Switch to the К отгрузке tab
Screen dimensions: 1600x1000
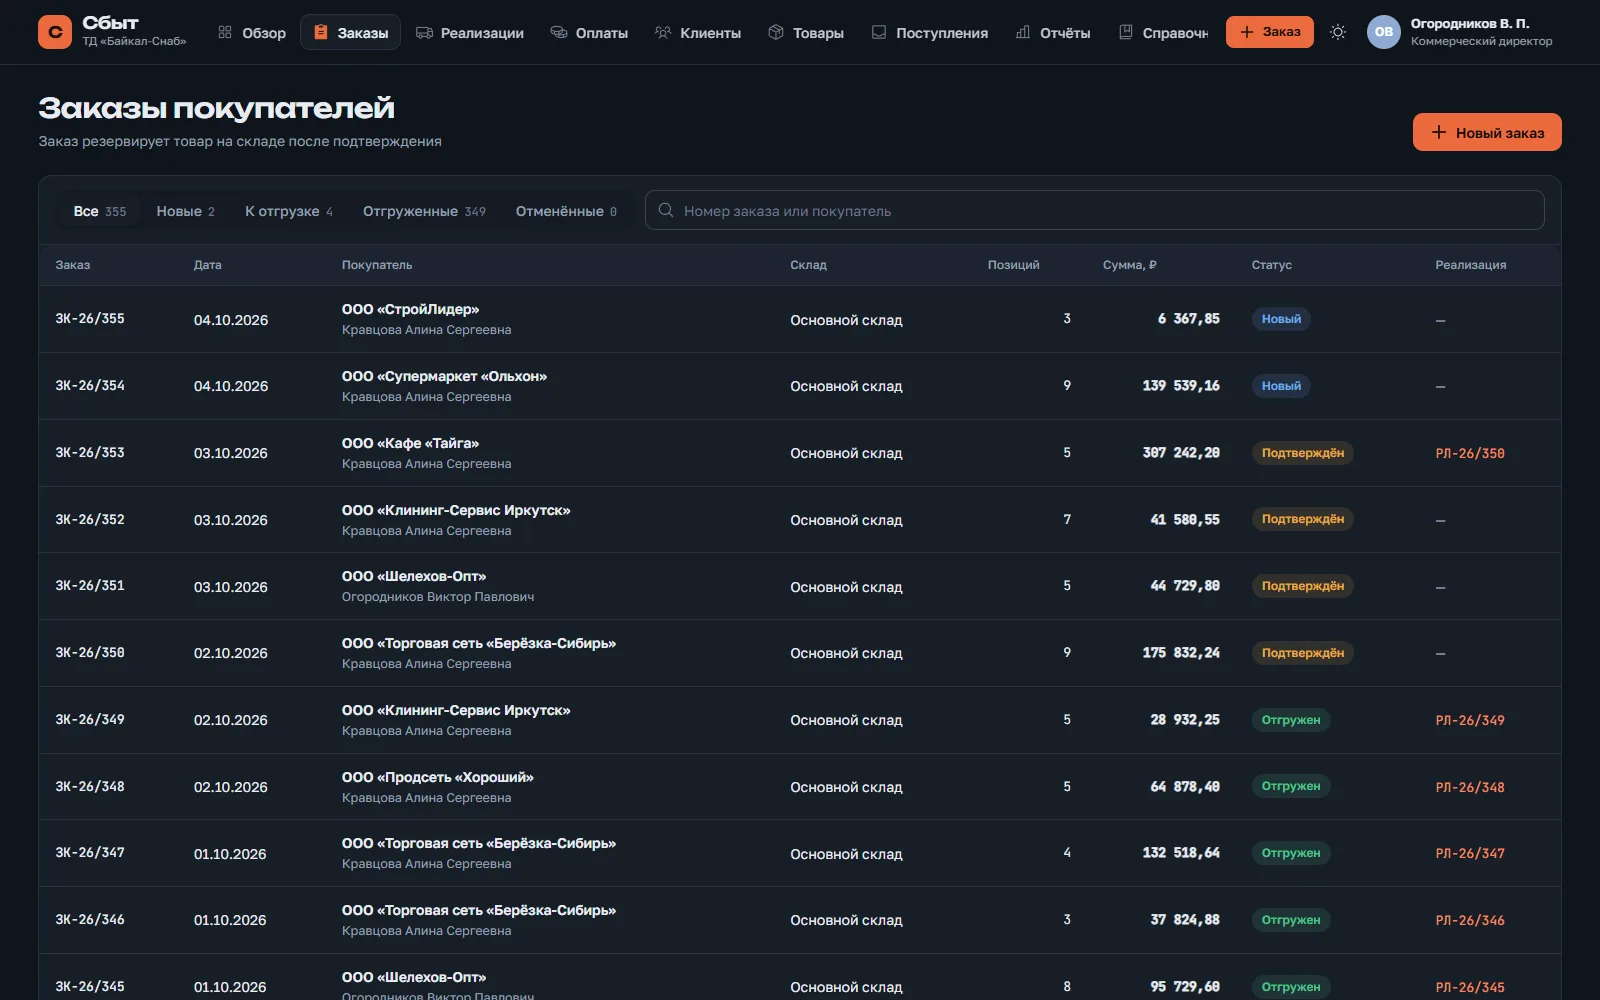click(289, 211)
